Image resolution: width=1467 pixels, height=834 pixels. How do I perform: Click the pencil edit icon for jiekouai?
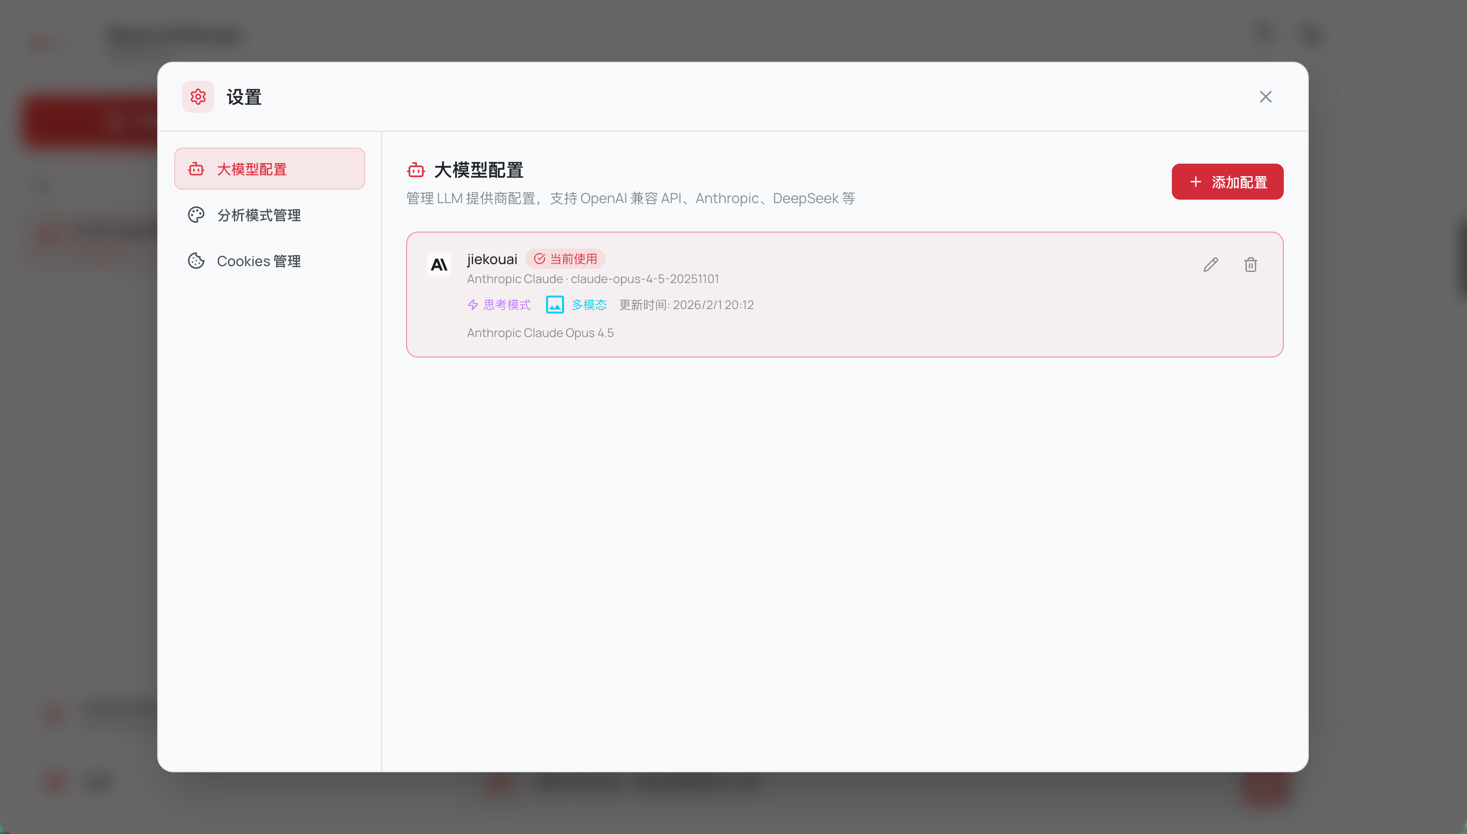click(x=1210, y=265)
